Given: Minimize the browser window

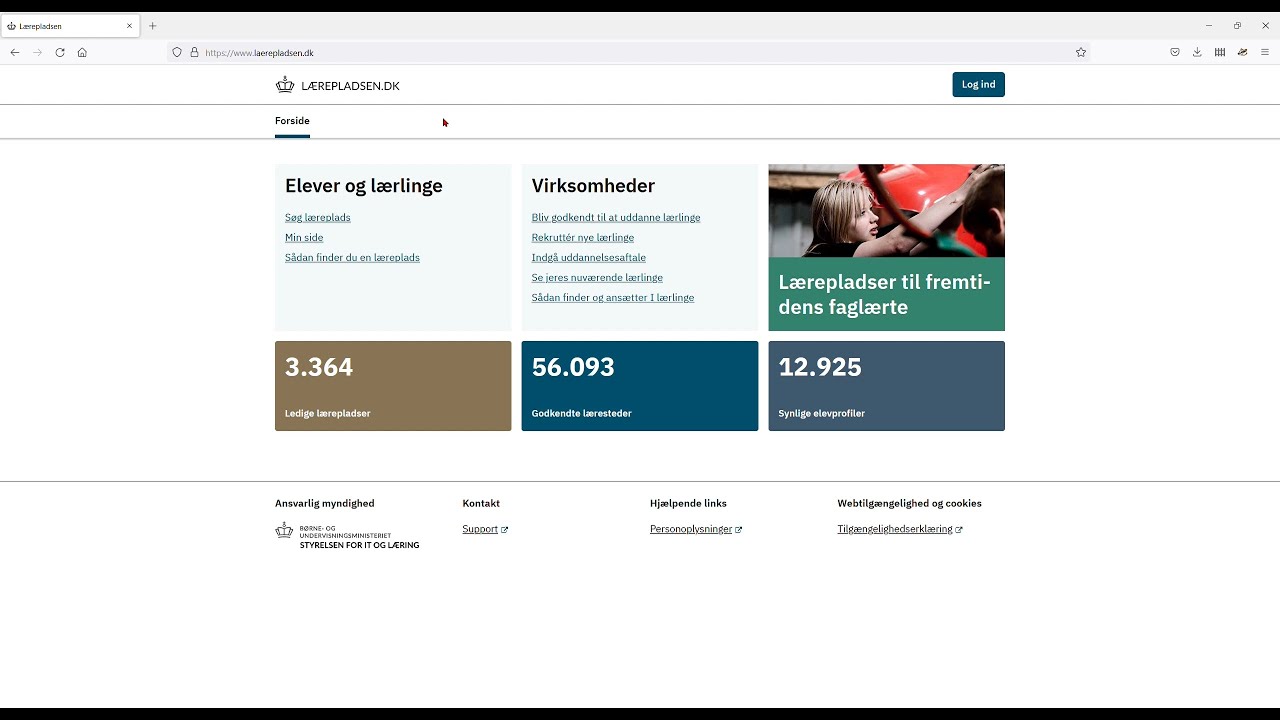Looking at the screenshot, I should pyautogui.click(x=1209, y=26).
